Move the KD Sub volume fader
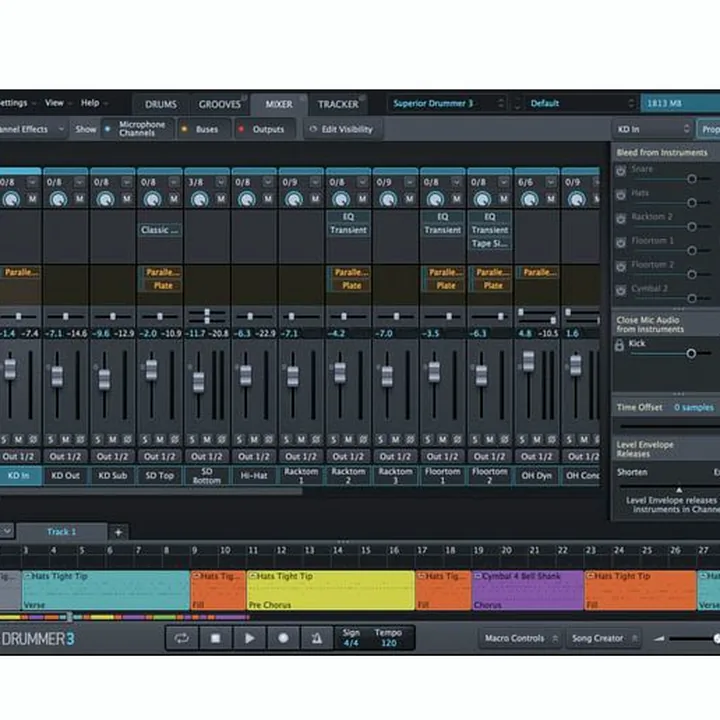The image size is (720, 720). coord(105,379)
